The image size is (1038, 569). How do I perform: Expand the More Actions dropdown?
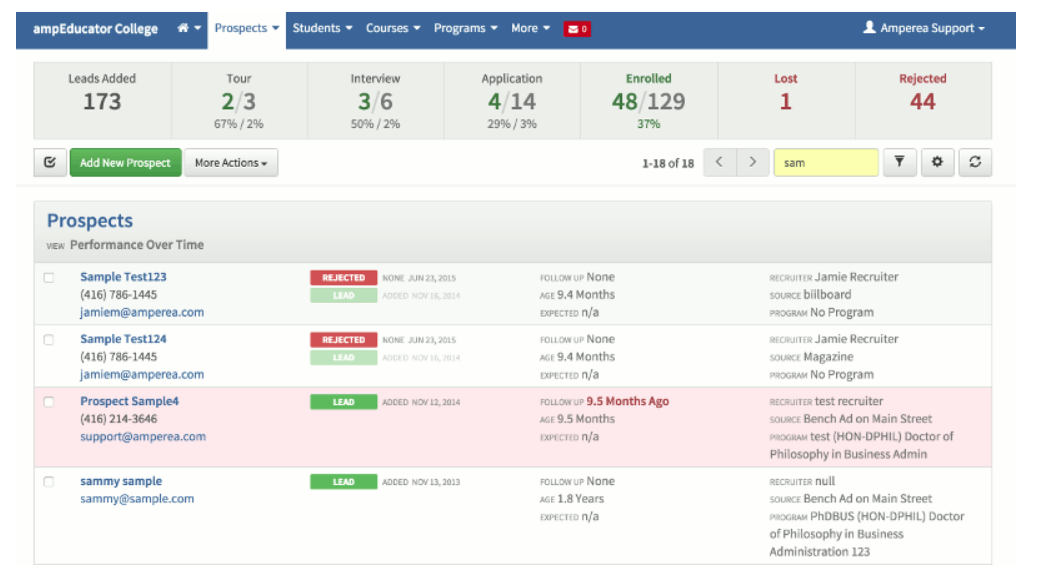tap(231, 163)
